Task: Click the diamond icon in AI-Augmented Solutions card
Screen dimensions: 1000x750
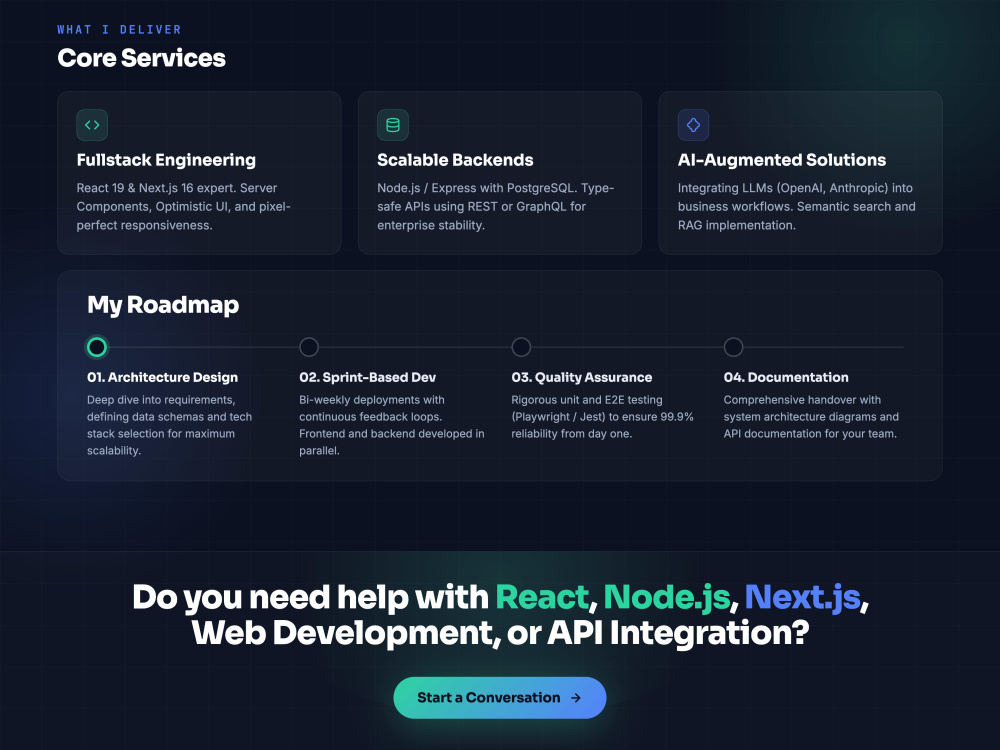Action: coord(693,125)
